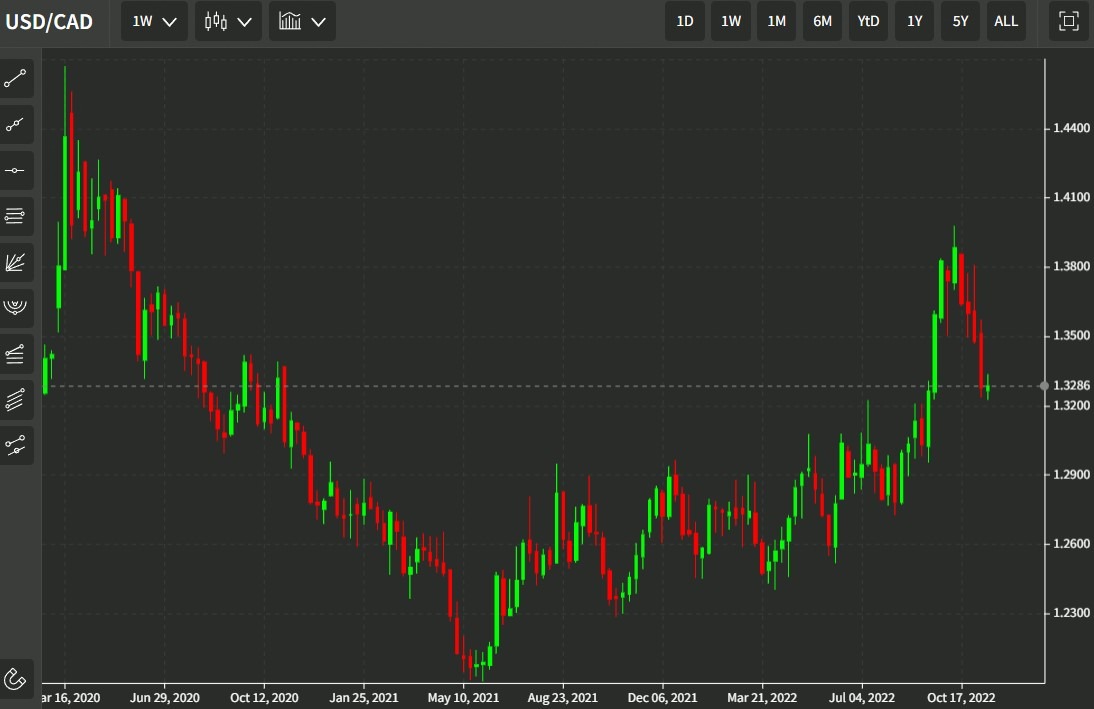This screenshot has width=1094, height=709.
Task: Click the Jun 29, 2020 date label
Action: (x=165, y=698)
